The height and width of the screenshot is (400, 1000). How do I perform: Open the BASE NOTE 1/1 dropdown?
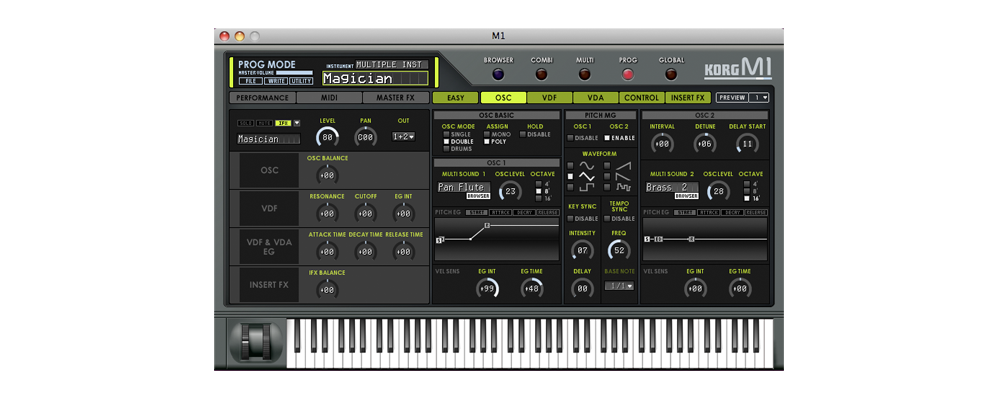619,286
